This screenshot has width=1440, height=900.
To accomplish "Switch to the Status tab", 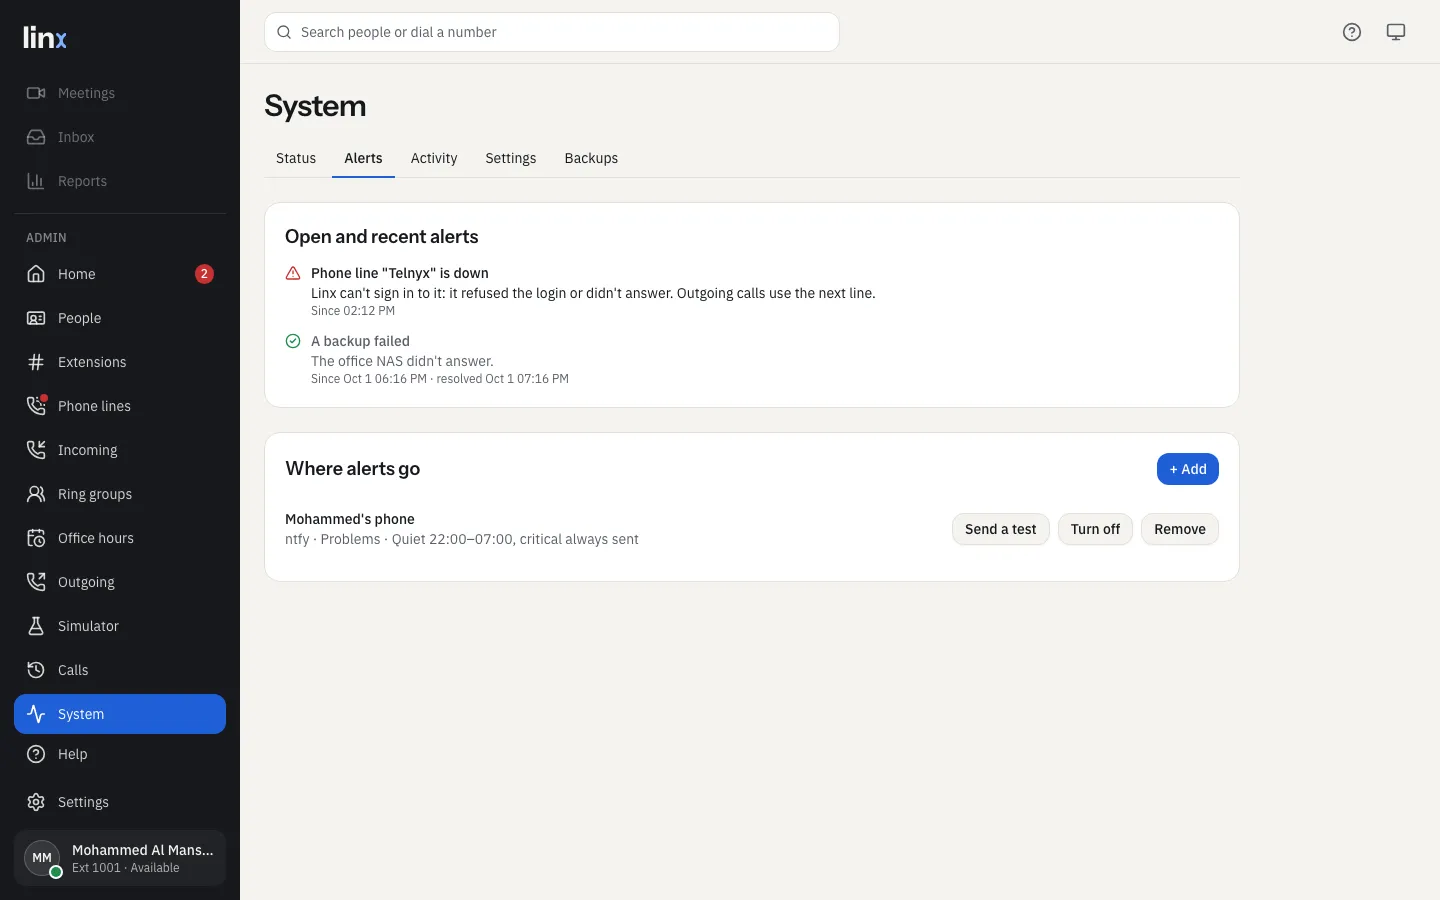I will pyautogui.click(x=296, y=158).
